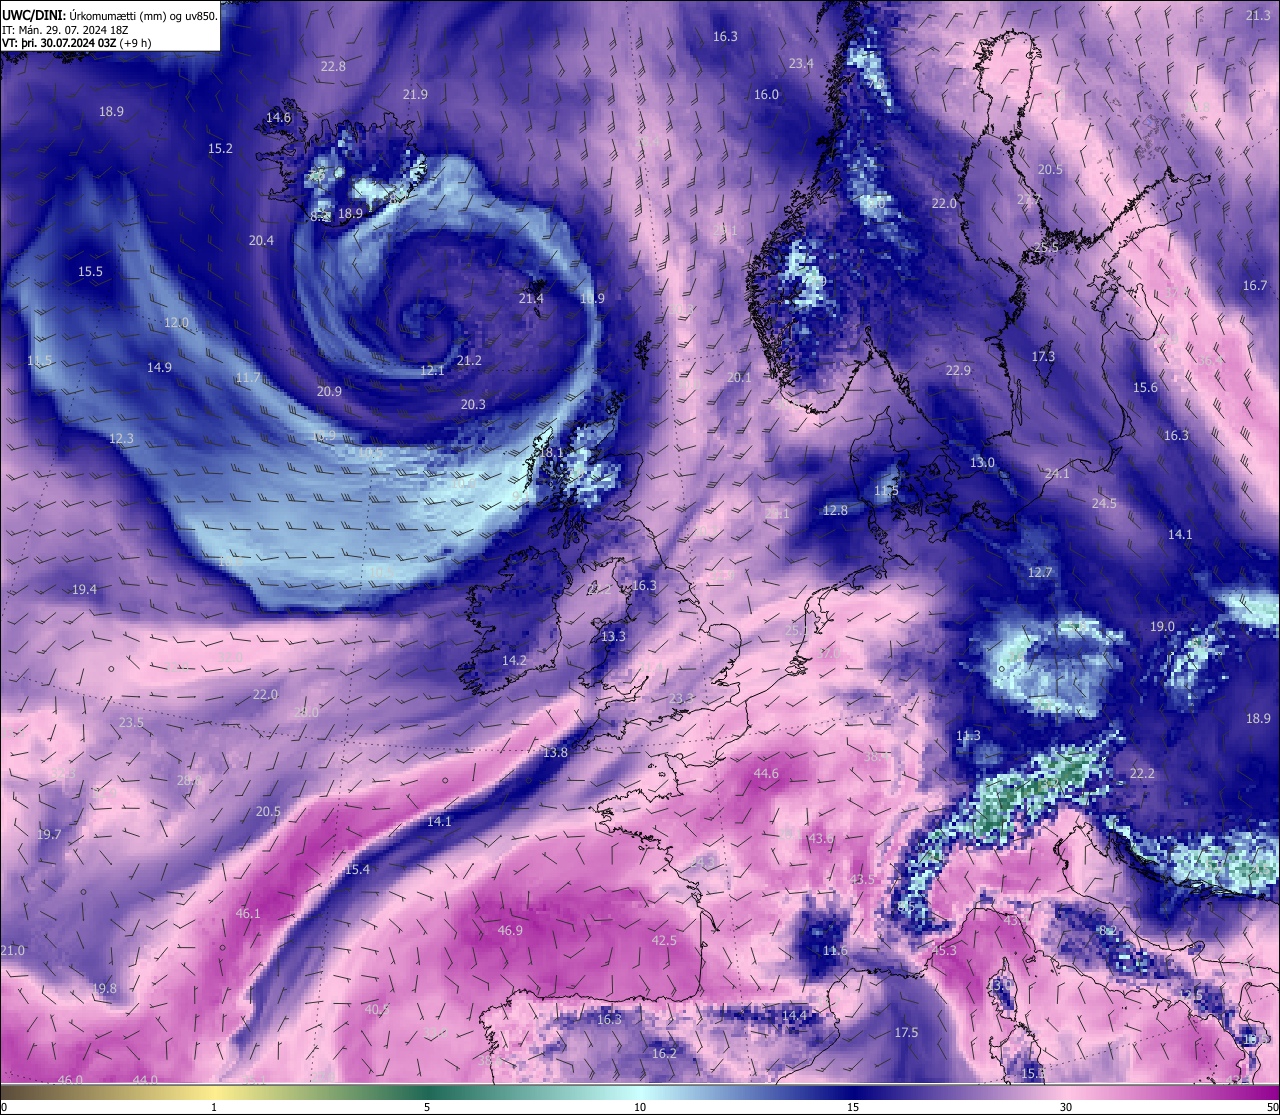Click the map value 46.1
Viewport: 1280px width, 1115px height.
248,914
